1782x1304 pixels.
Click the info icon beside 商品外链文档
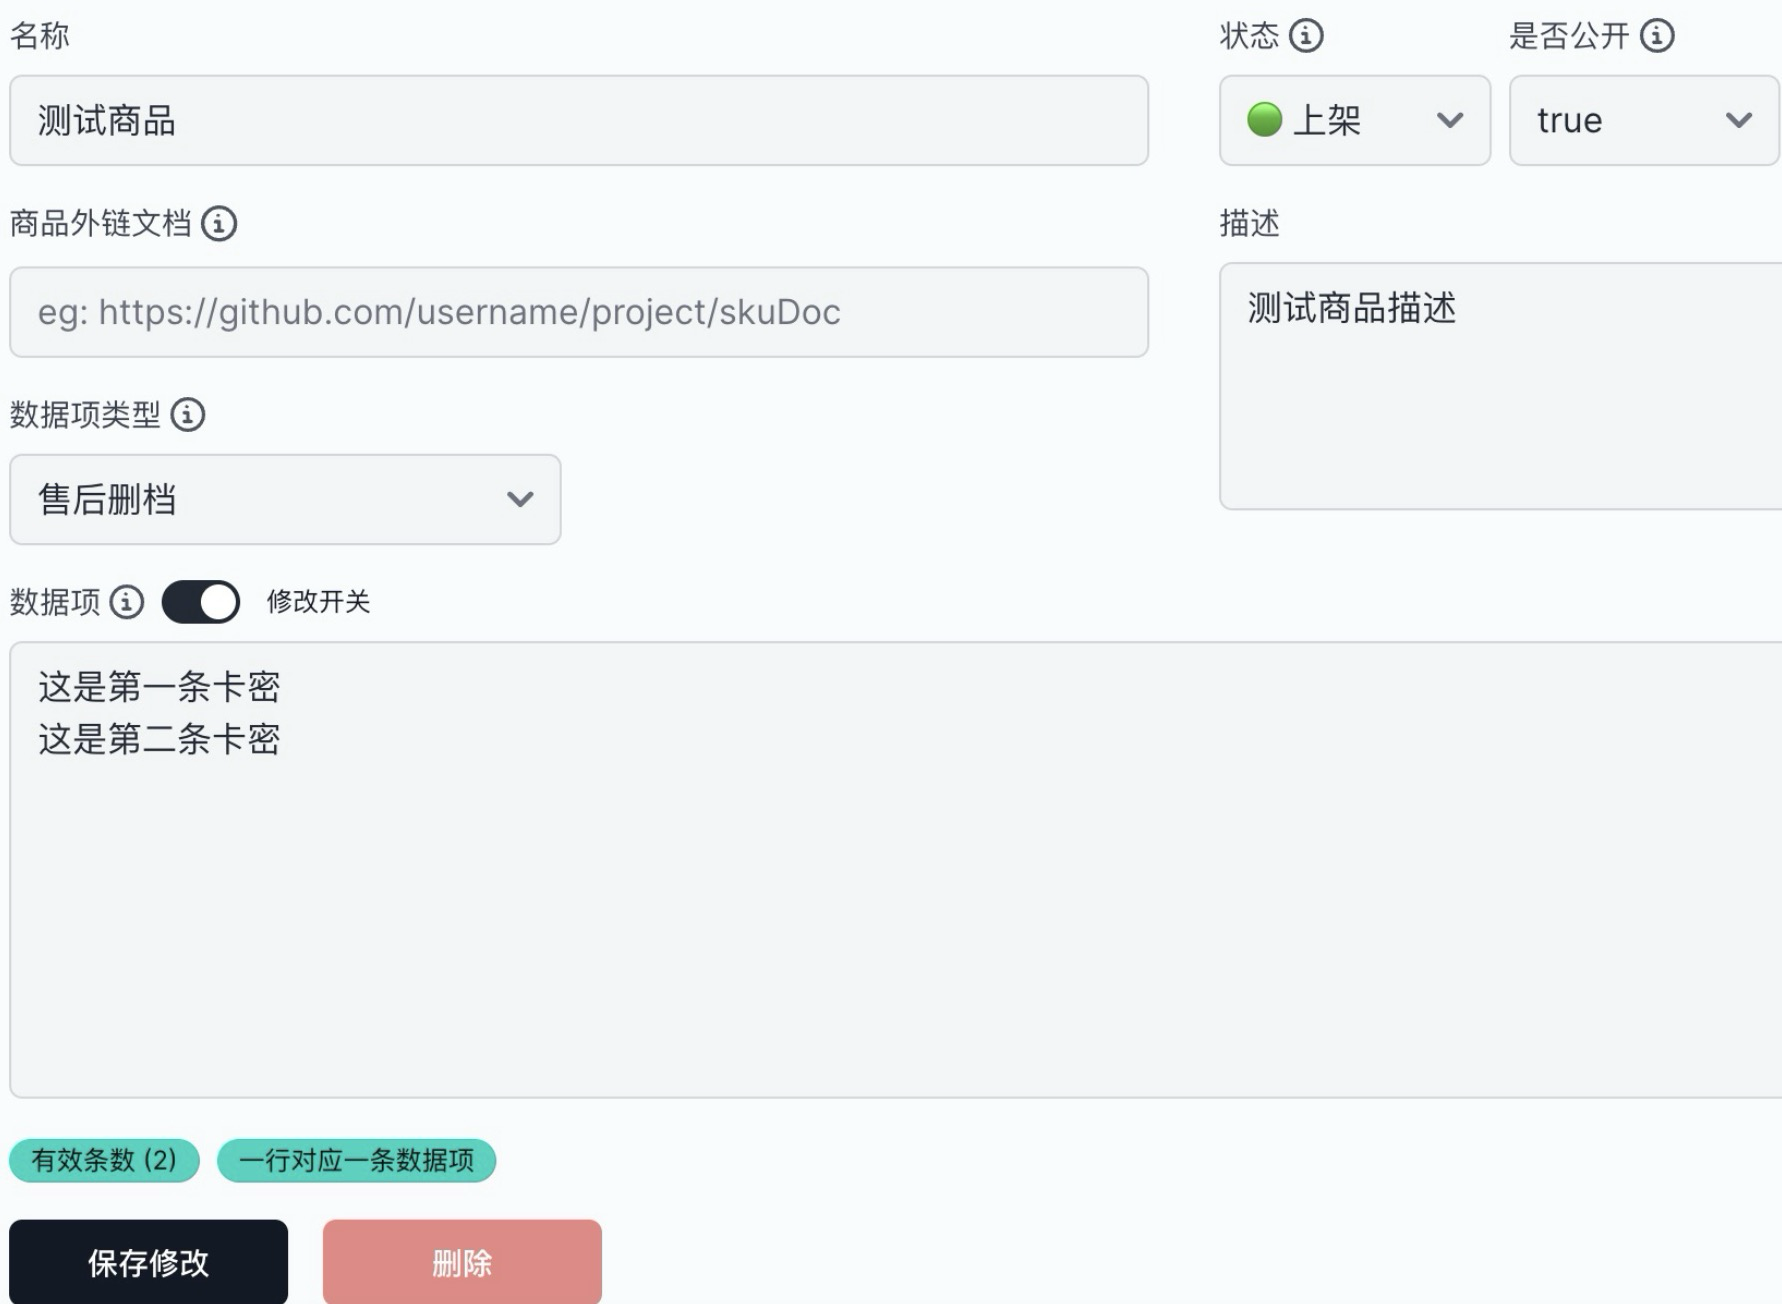pyautogui.click(x=219, y=224)
